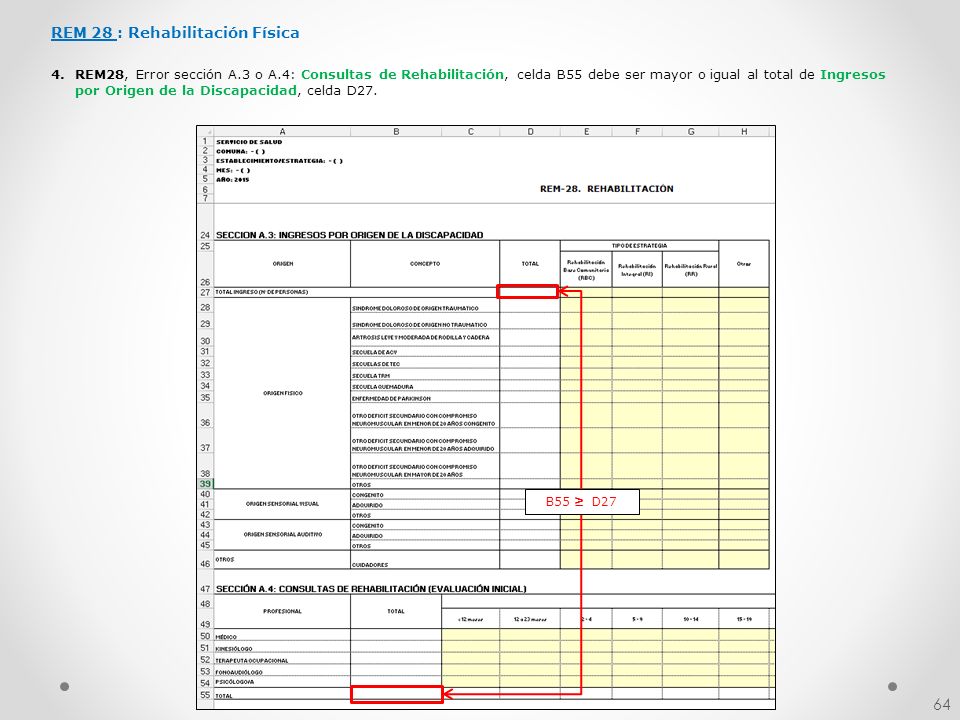Click "SECCIÓN A.4: CONSULTAS DE REHABILITACIÓN" heading
Image resolution: width=960 pixels, height=720 pixels.
click(371, 589)
